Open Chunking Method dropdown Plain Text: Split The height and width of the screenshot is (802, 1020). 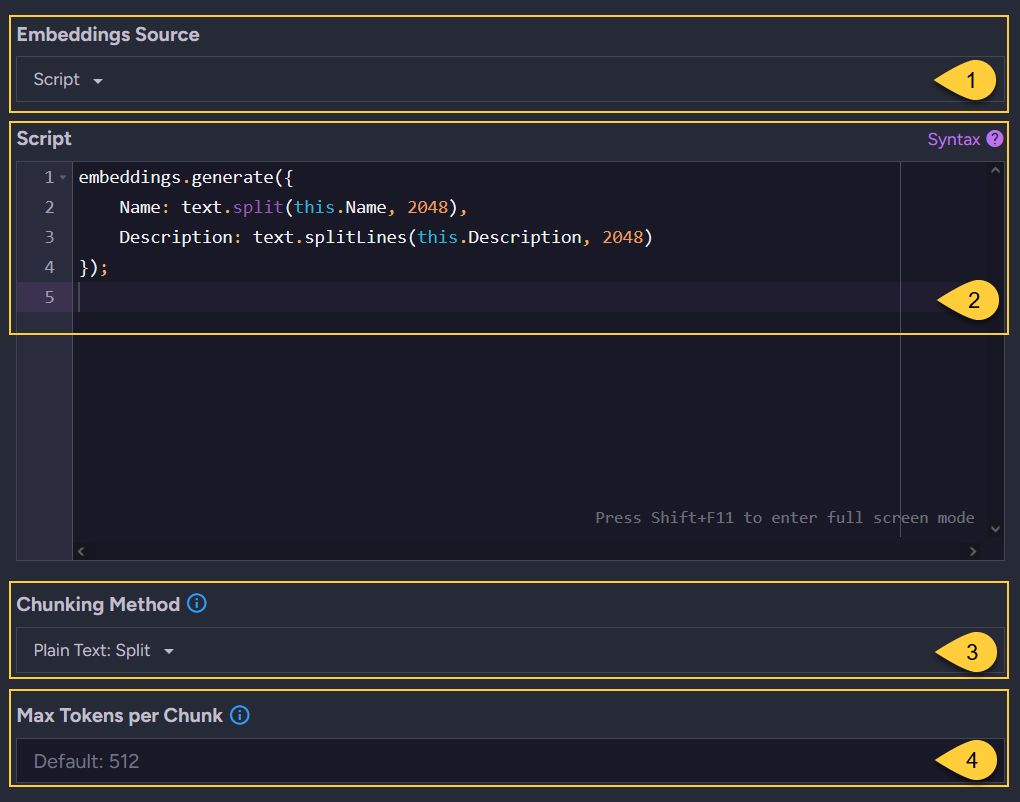click(x=510, y=650)
